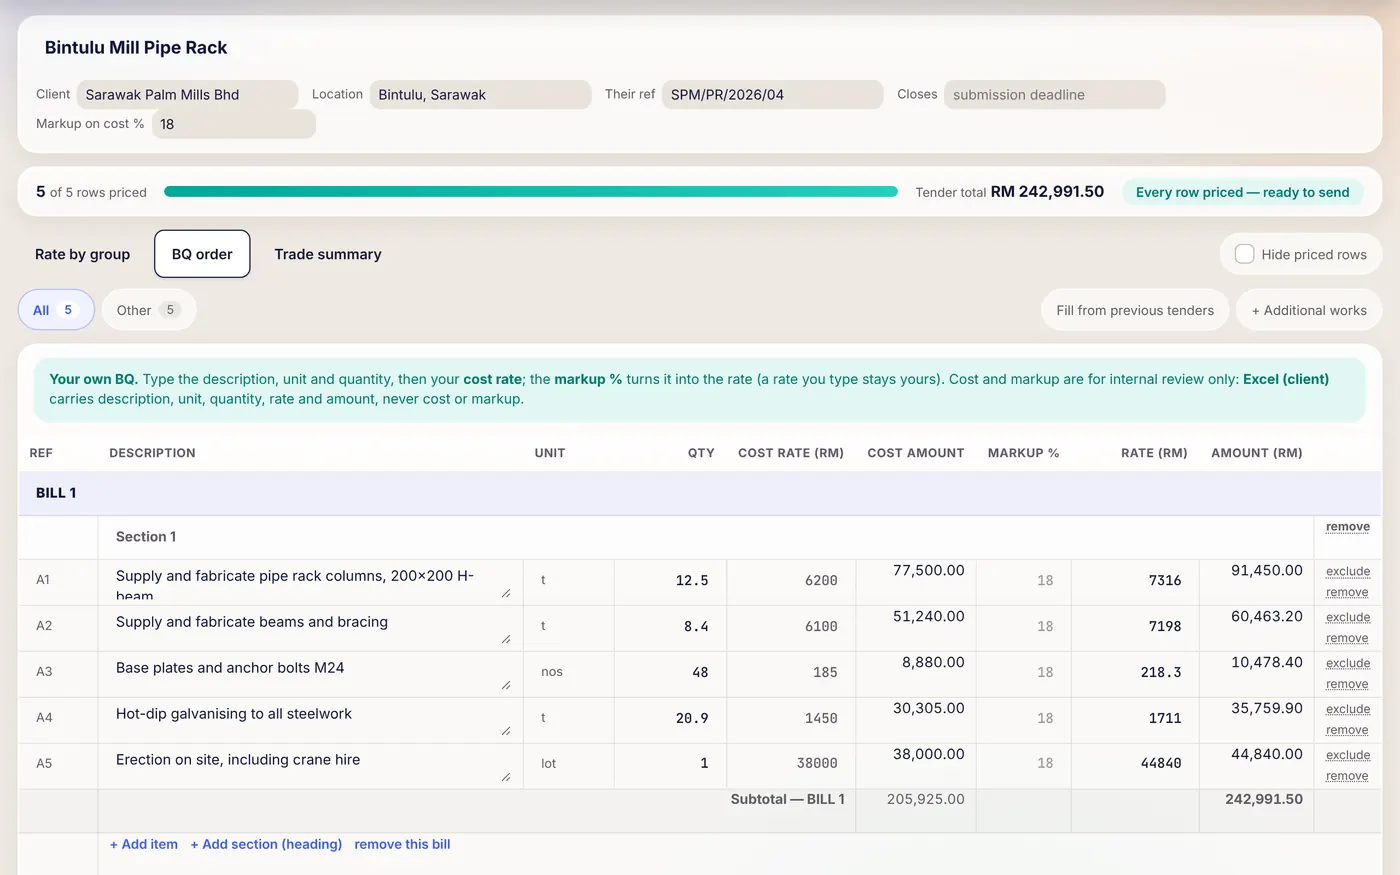Click the A4 rate field 1711
This screenshot has height=875, width=1400.
click(1135, 718)
